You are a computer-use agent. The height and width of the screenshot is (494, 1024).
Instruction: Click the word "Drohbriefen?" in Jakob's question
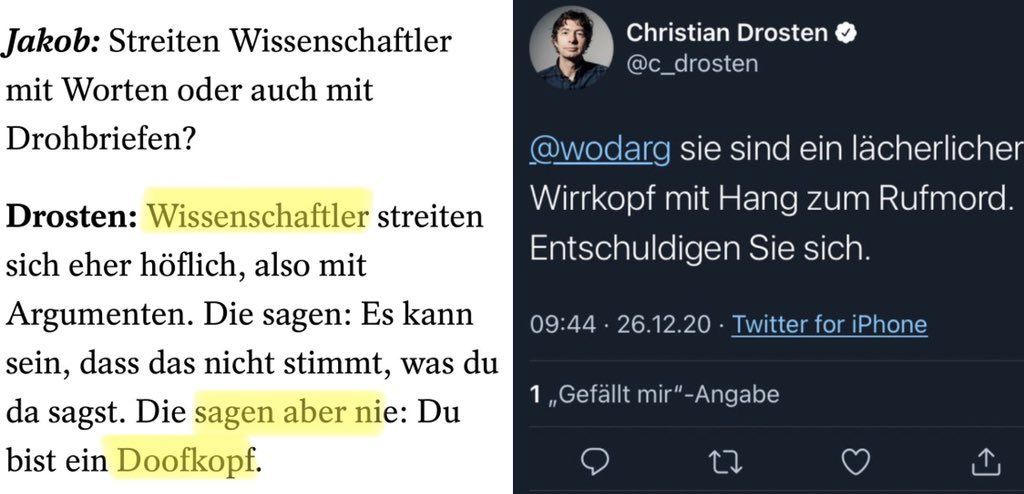[x=100, y=138]
